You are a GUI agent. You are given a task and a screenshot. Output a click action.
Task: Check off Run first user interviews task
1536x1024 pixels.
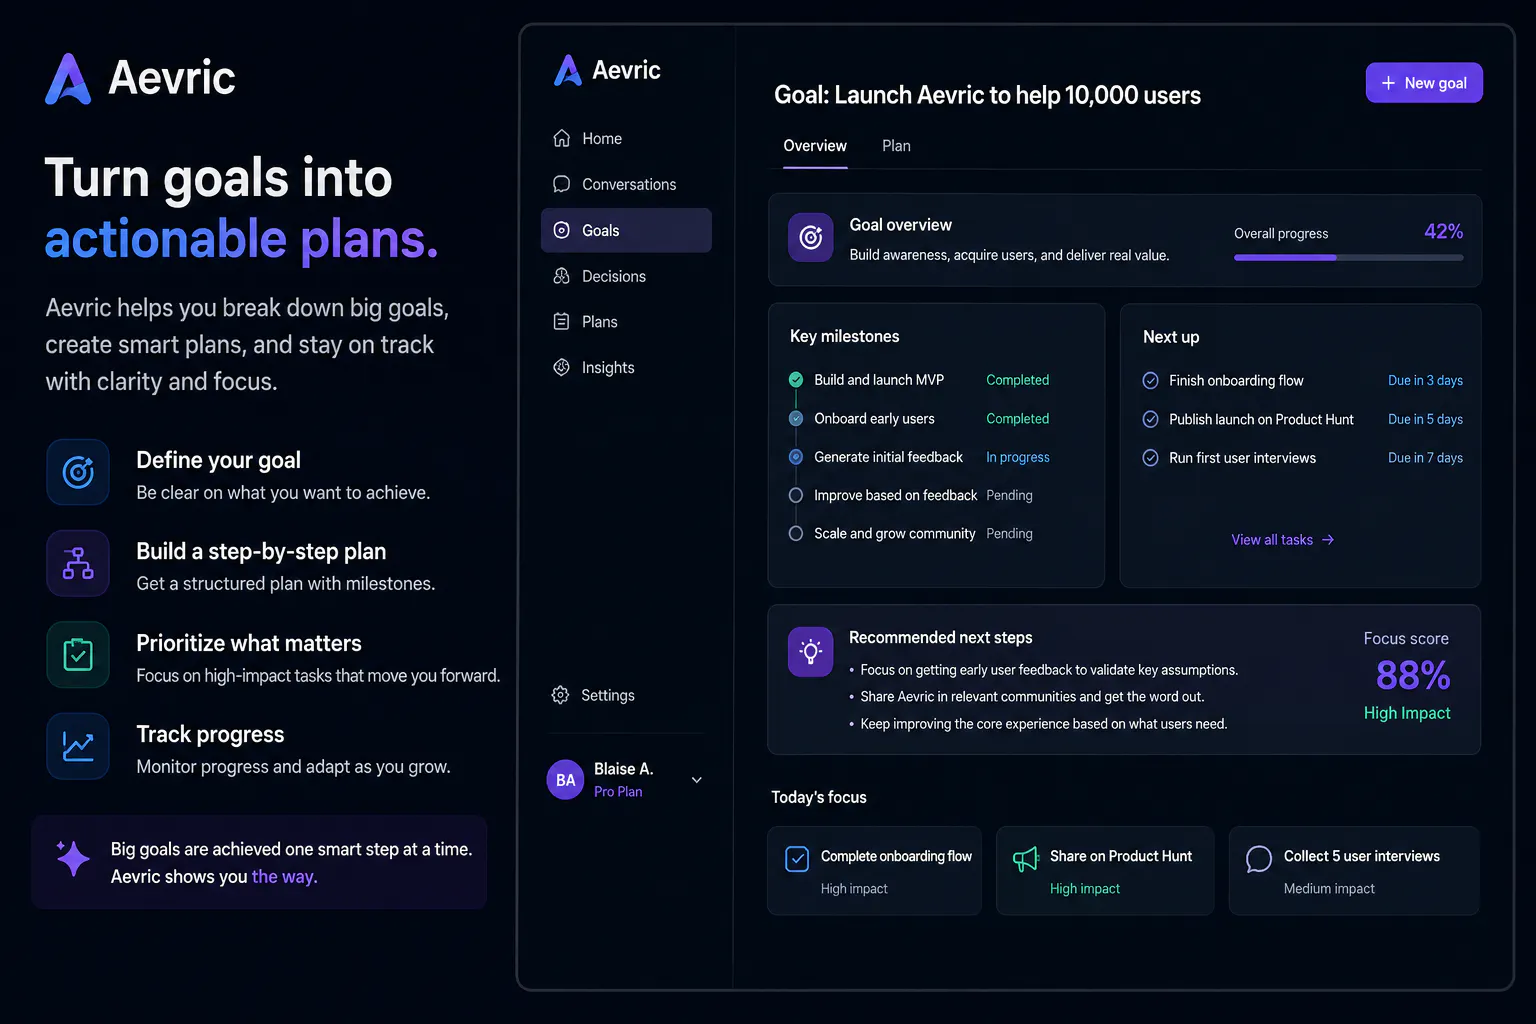pyautogui.click(x=1151, y=458)
